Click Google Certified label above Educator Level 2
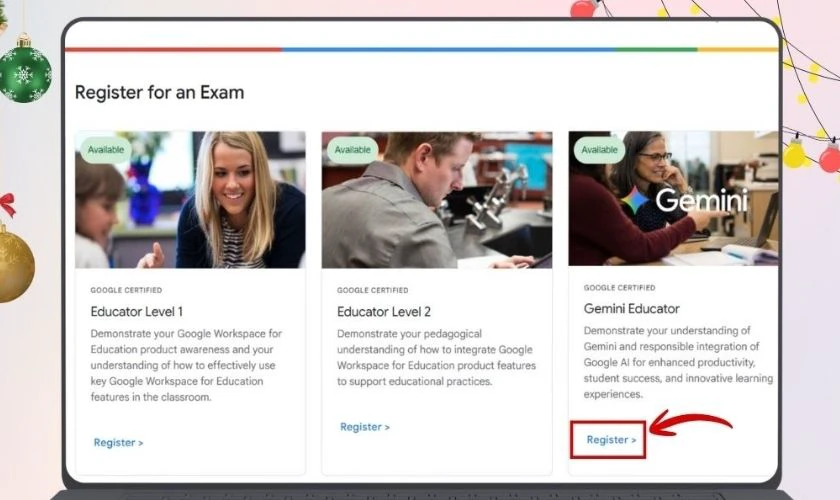 click(372, 290)
